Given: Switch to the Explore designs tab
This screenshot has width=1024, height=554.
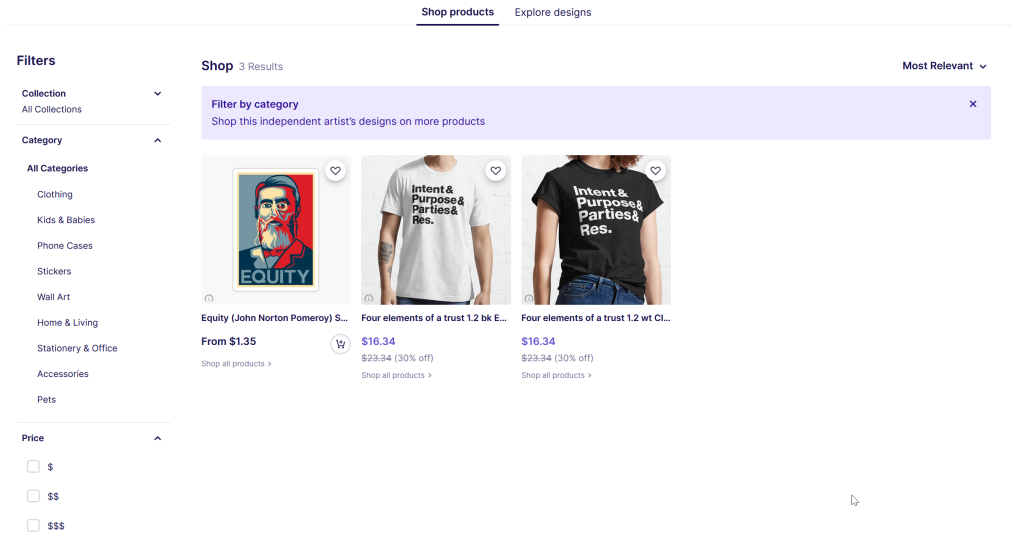Looking at the screenshot, I should (x=553, y=13).
